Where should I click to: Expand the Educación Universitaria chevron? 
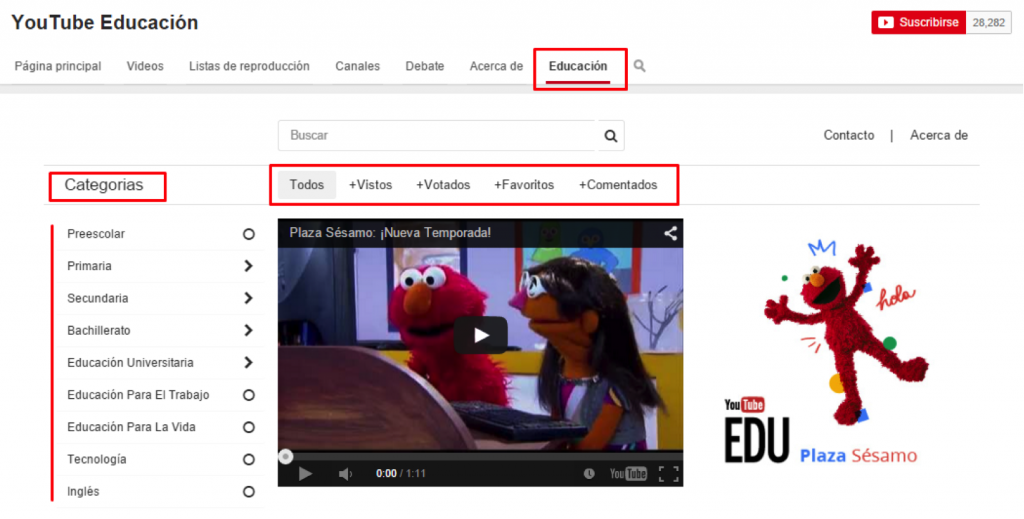(248, 362)
